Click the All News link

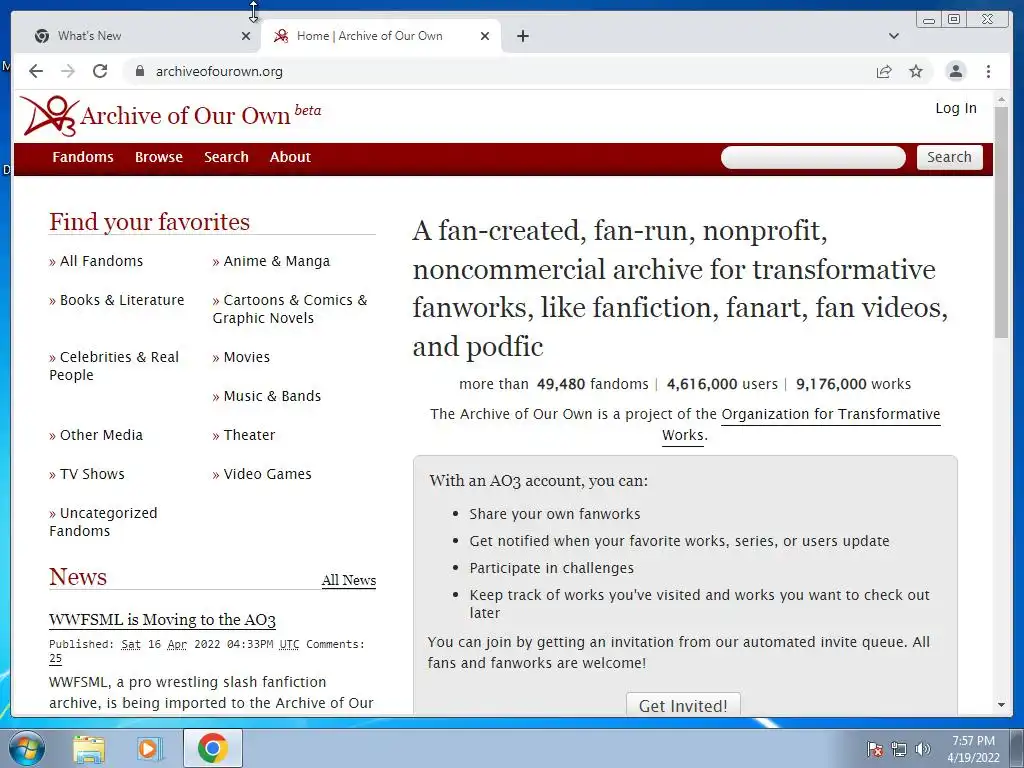coord(349,581)
